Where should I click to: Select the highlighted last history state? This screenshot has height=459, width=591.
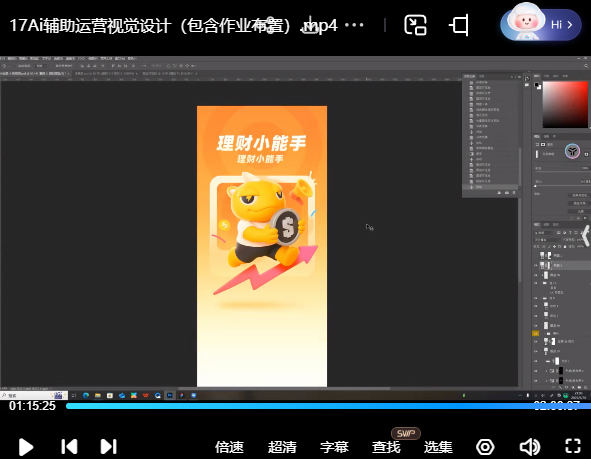click(x=490, y=187)
